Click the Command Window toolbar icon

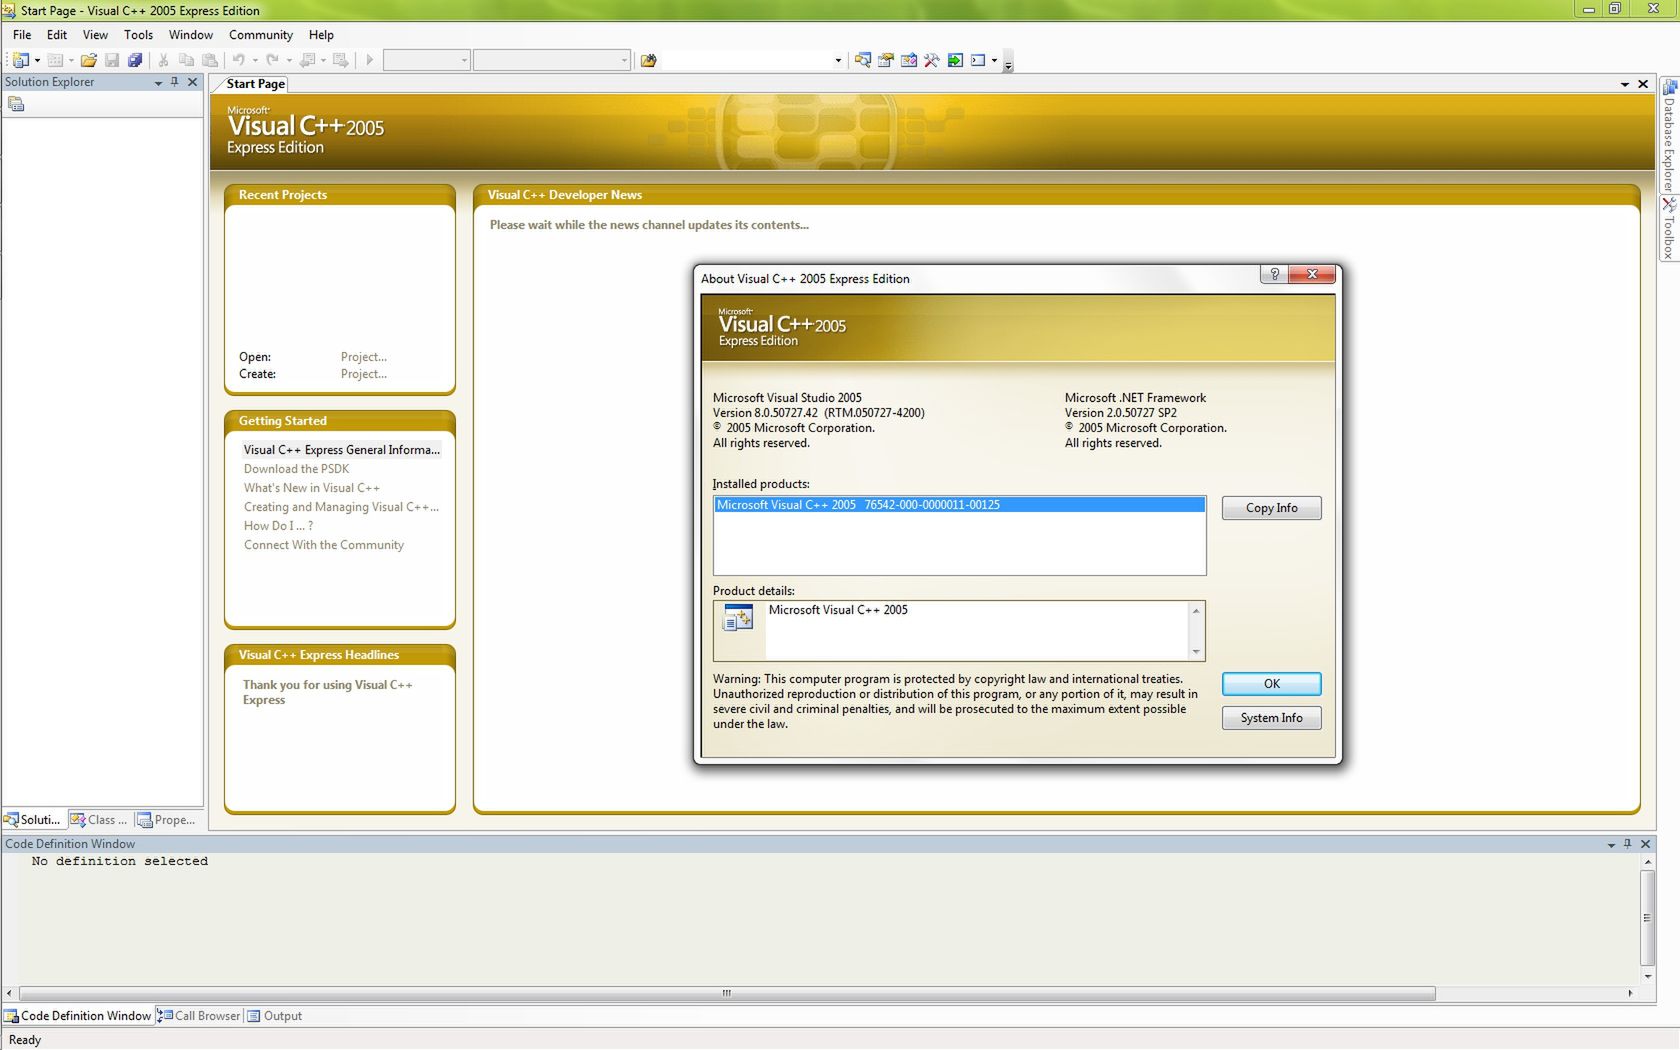click(x=978, y=60)
